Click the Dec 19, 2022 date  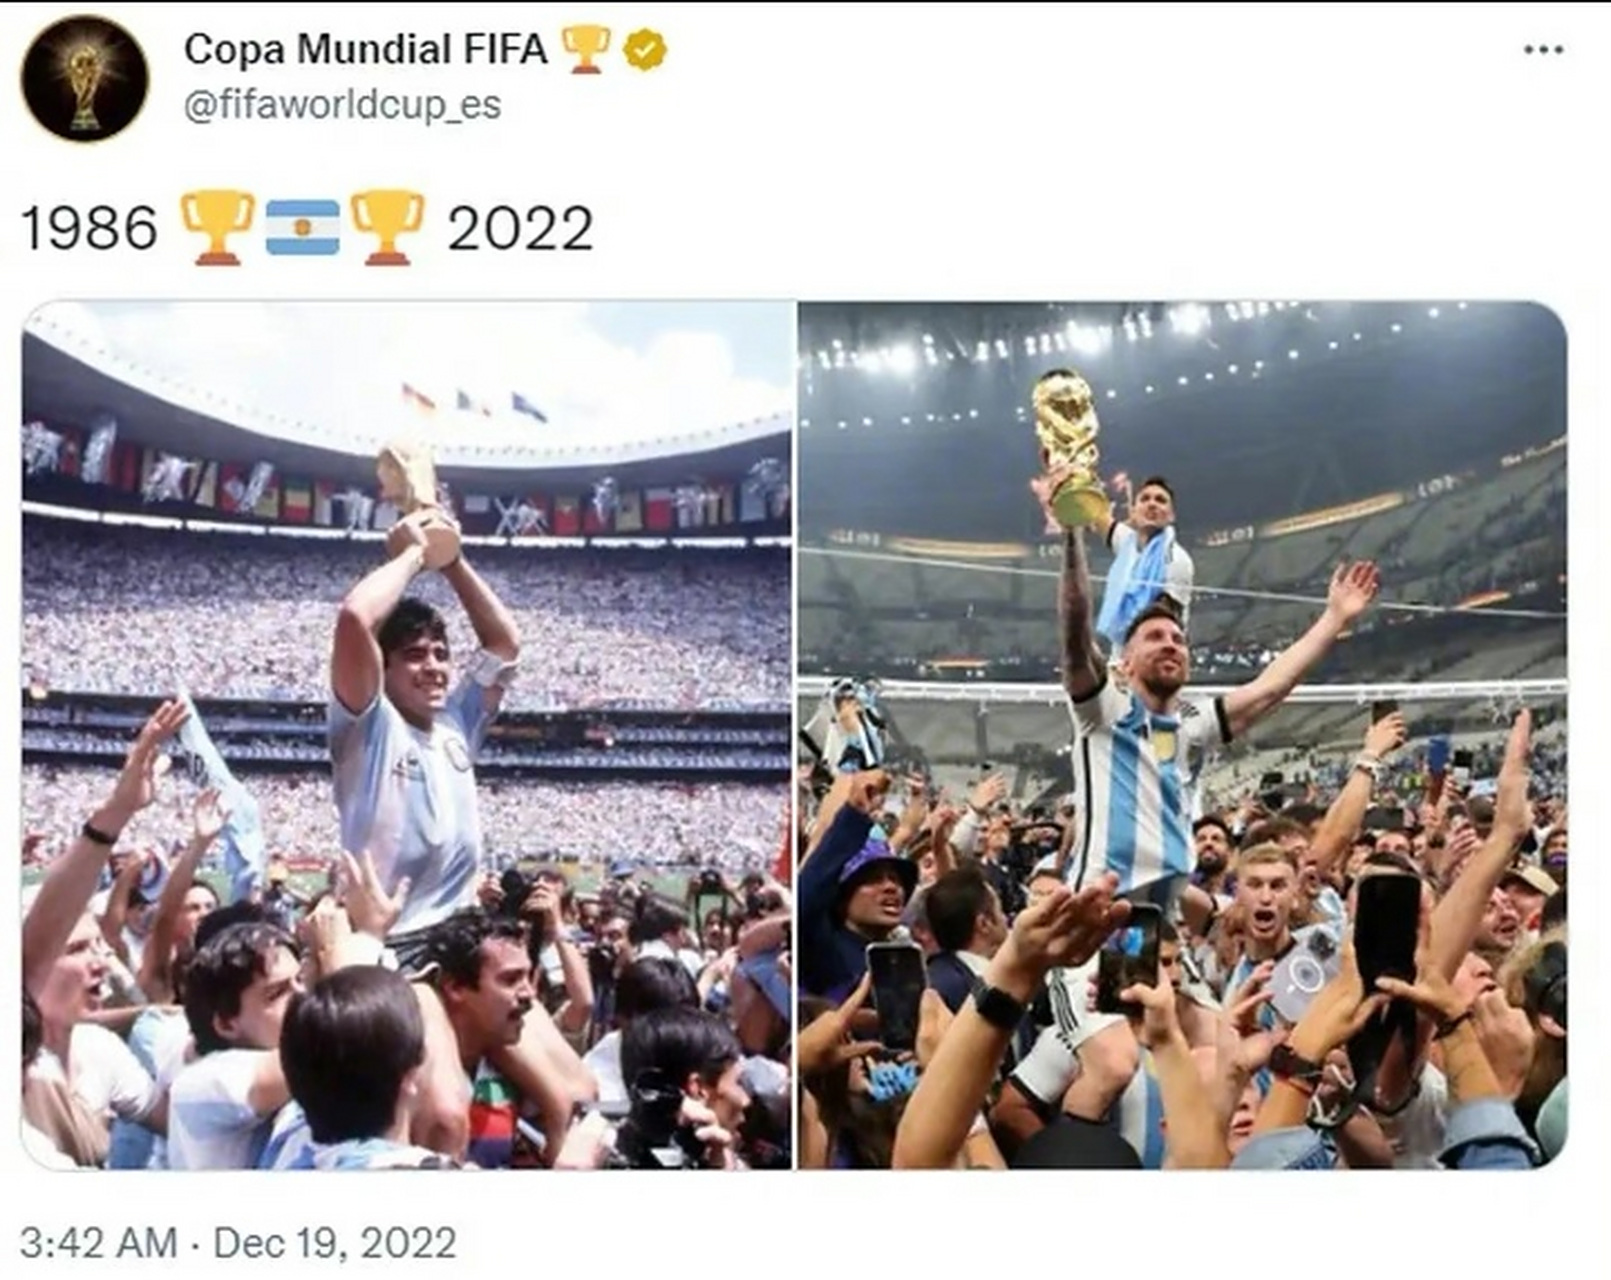[x=335, y=1243]
